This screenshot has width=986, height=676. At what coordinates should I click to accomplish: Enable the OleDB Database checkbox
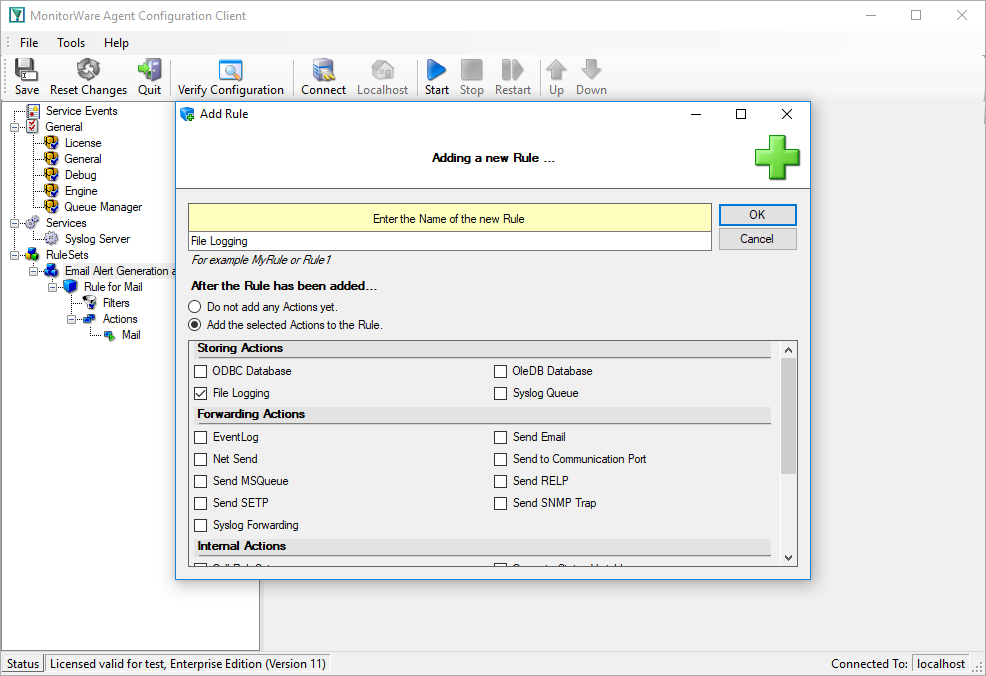501,371
